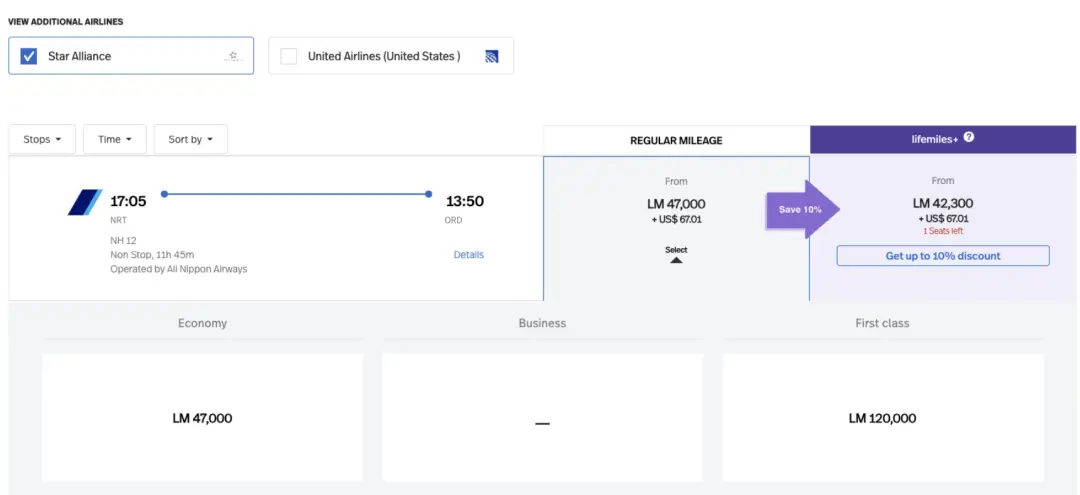Open the Stops filter dropdown
The width and height of the screenshot is (1080, 495).
[x=42, y=139]
